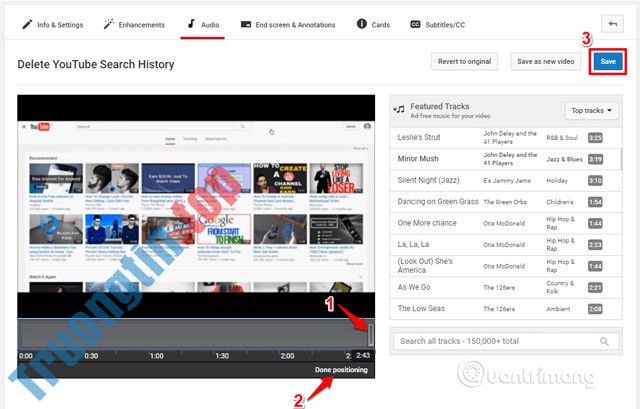Select The Low Seas track
This screenshot has height=409, width=640.
click(x=506, y=309)
